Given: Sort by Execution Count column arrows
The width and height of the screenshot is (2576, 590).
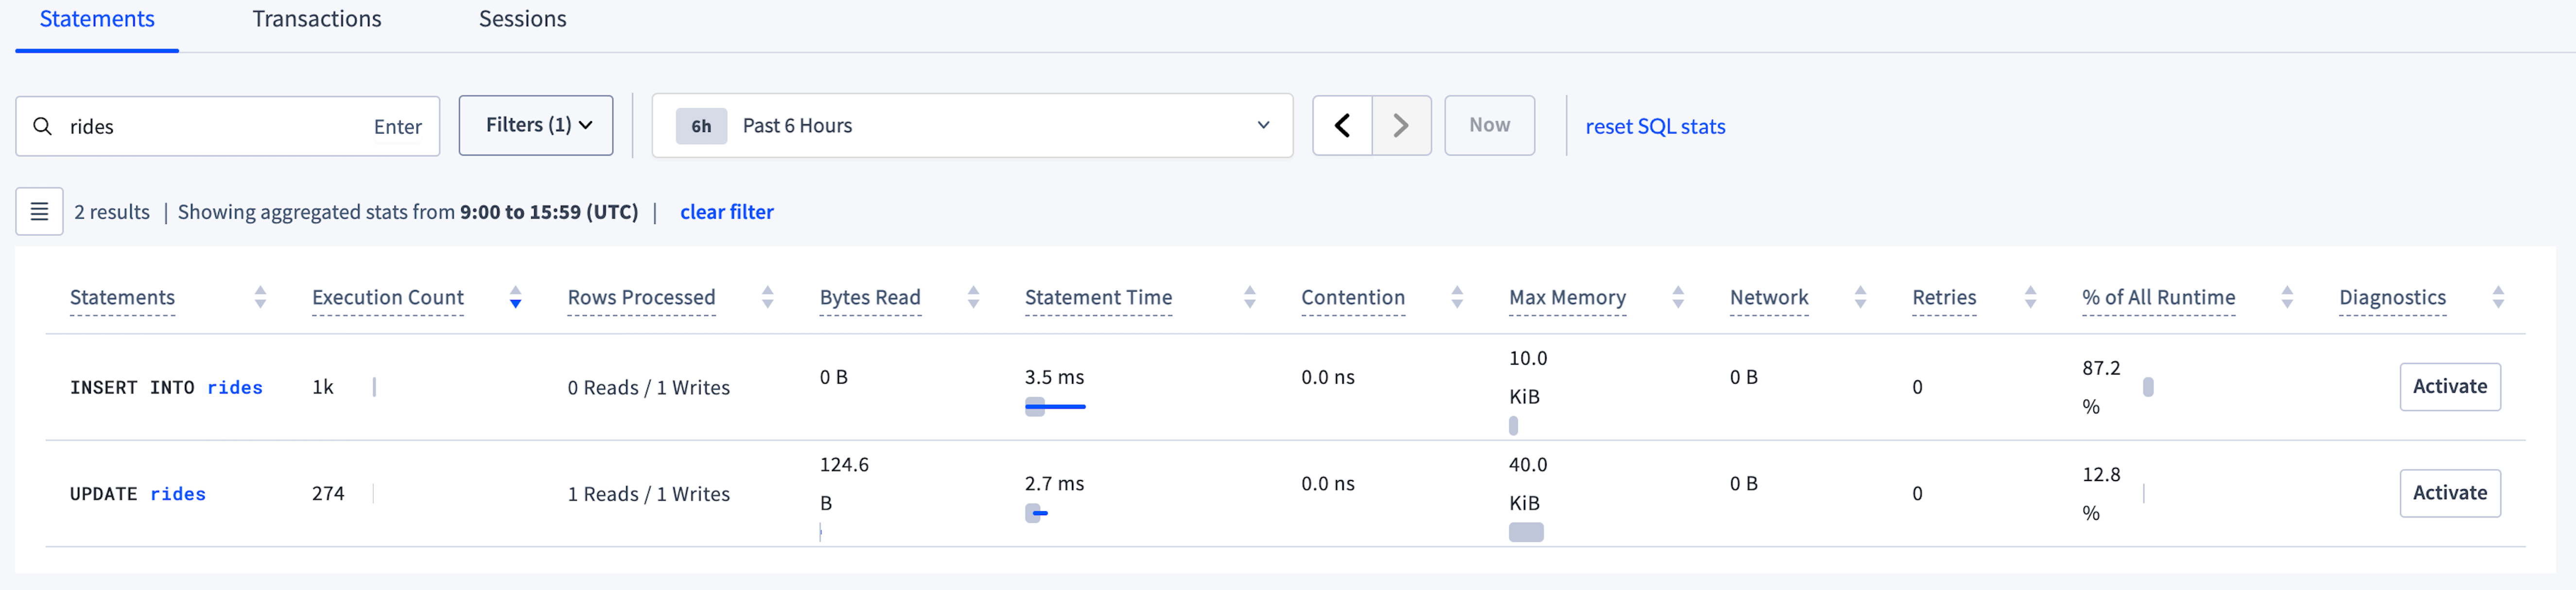Looking at the screenshot, I should pyautogui.click(x=515, y=297).
